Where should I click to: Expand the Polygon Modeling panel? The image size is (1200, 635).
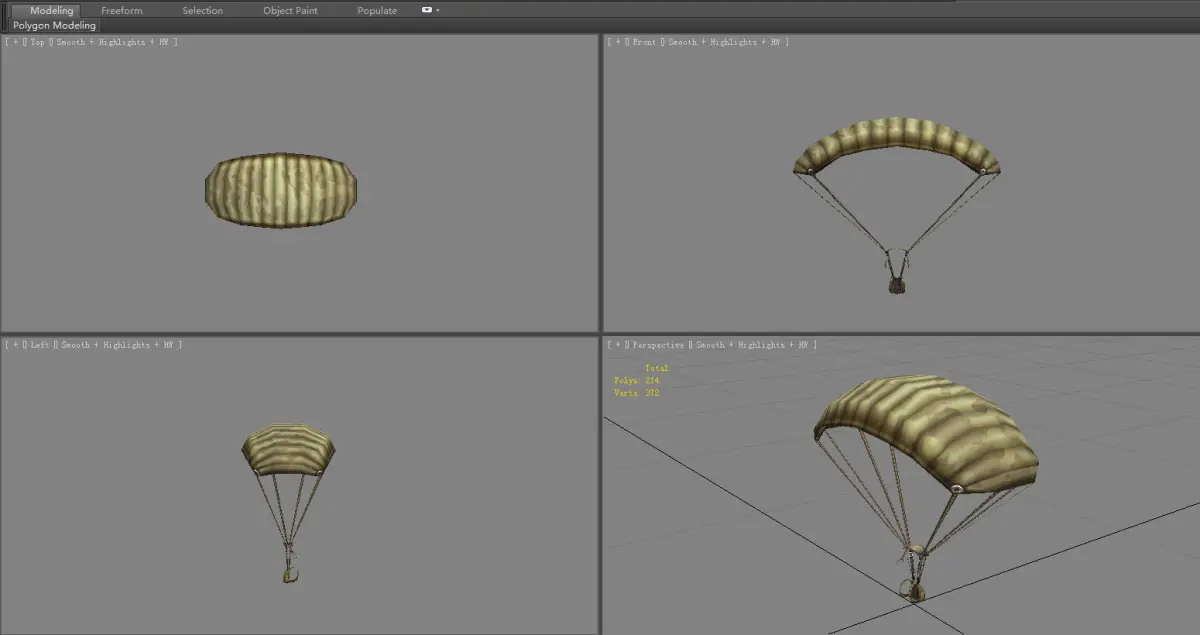click(55, 25)
